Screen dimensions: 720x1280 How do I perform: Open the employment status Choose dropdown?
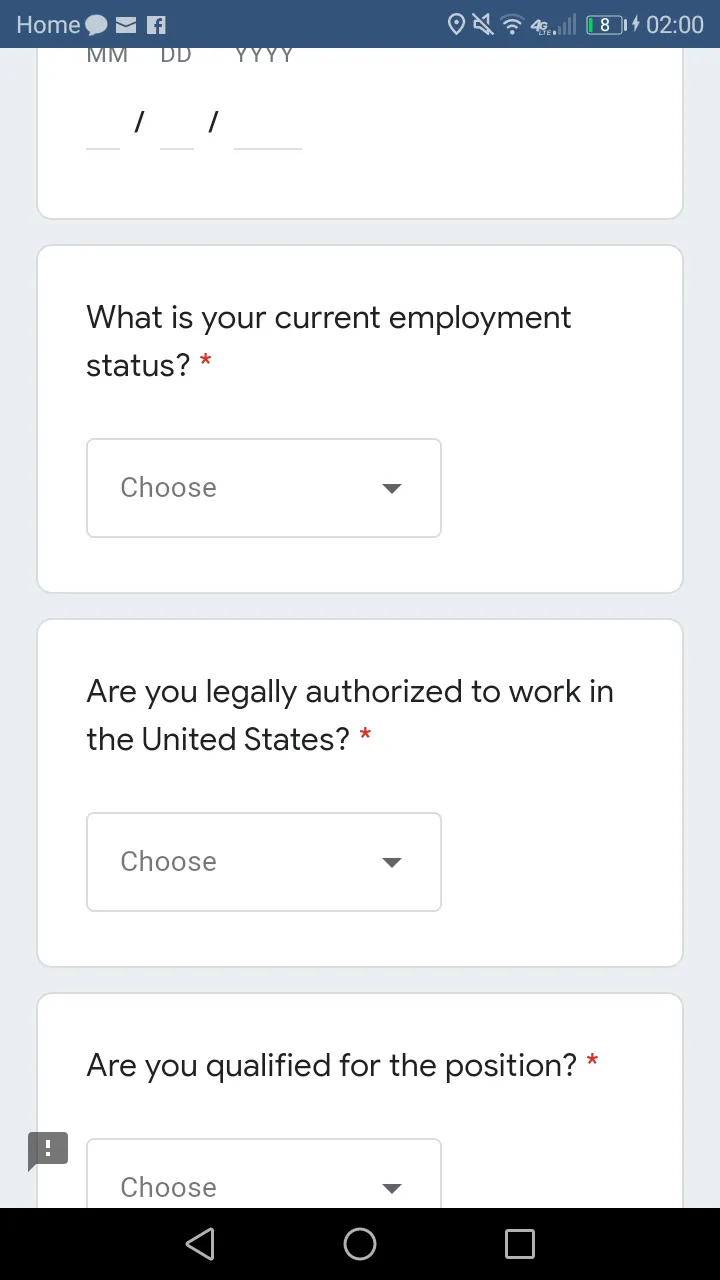click(x=264, y=488)
